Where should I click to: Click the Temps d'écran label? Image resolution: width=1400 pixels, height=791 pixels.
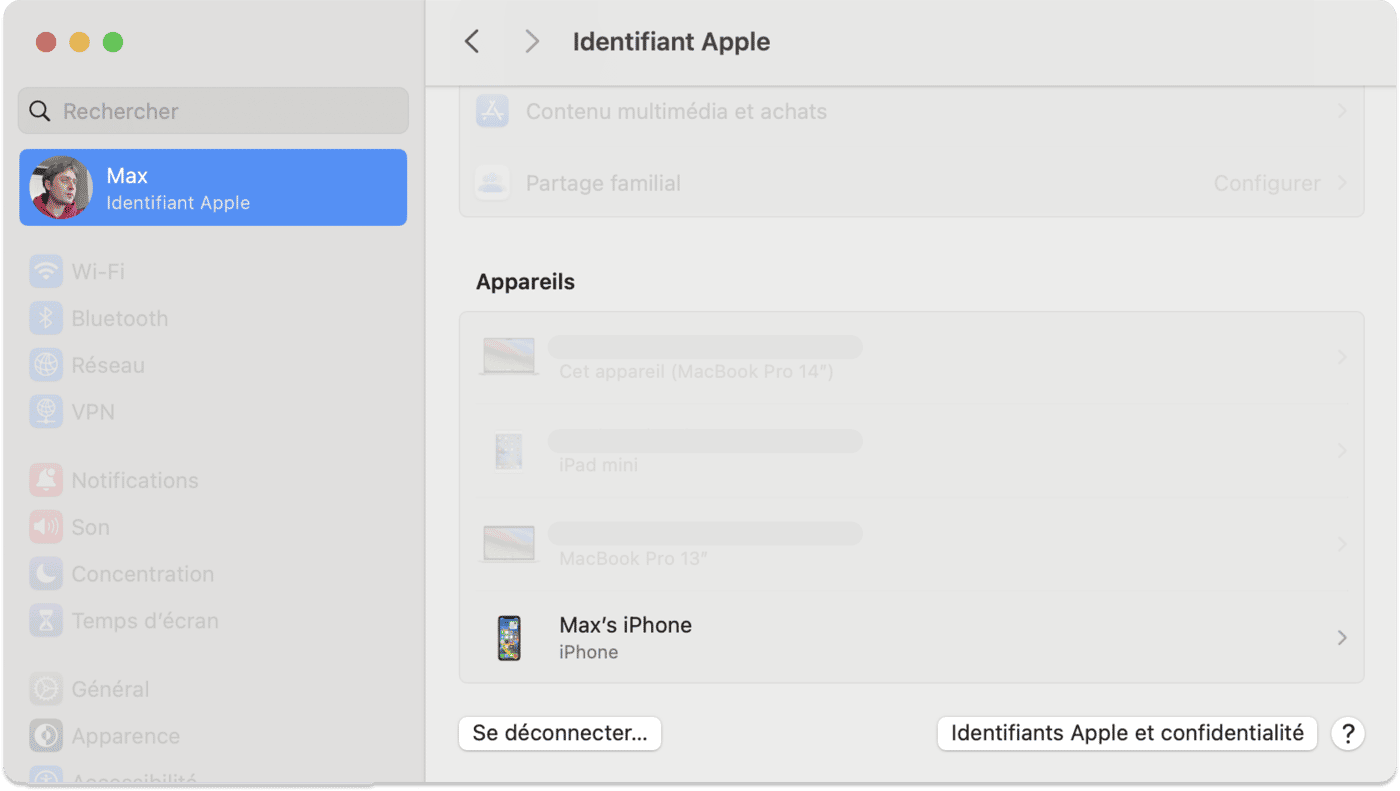pyautogui.click(x=145, y=621)
